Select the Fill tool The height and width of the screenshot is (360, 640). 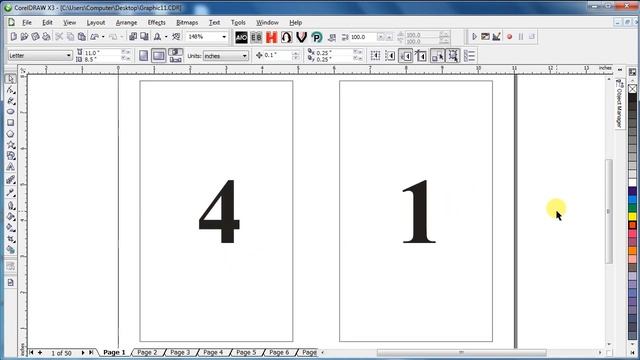(x=11, y=216)
